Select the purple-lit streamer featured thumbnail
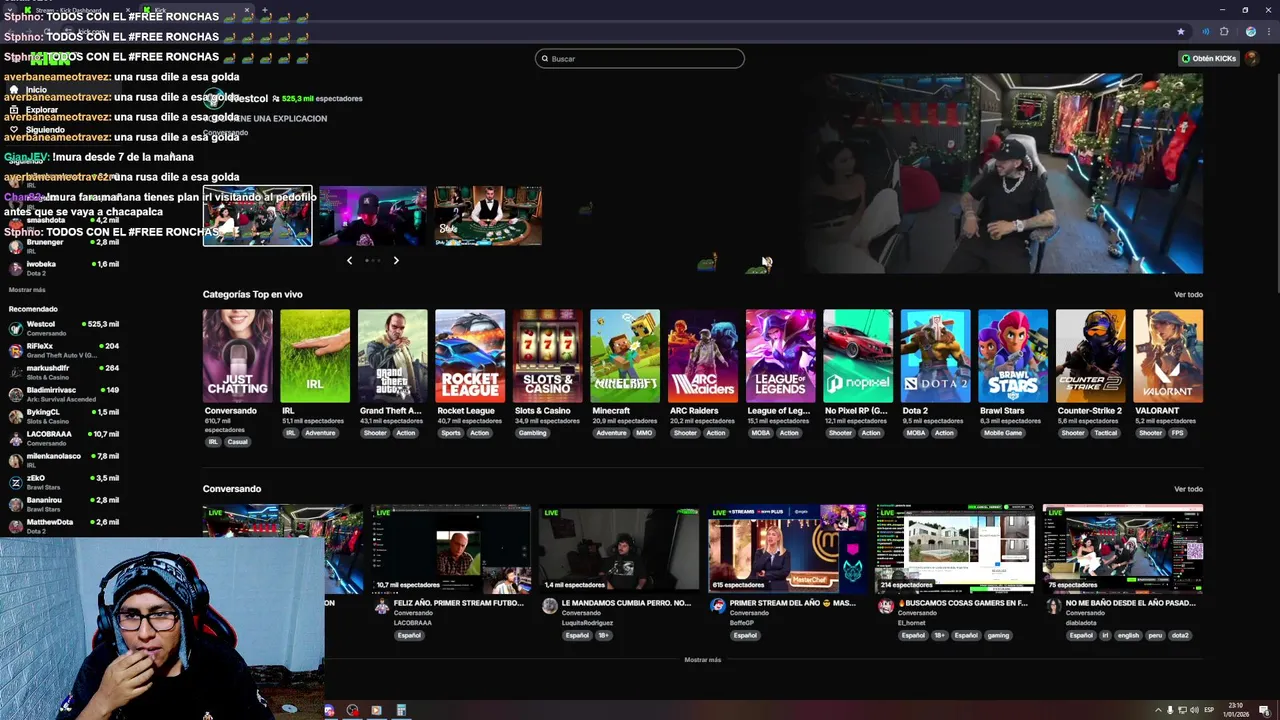 (373, 215)
